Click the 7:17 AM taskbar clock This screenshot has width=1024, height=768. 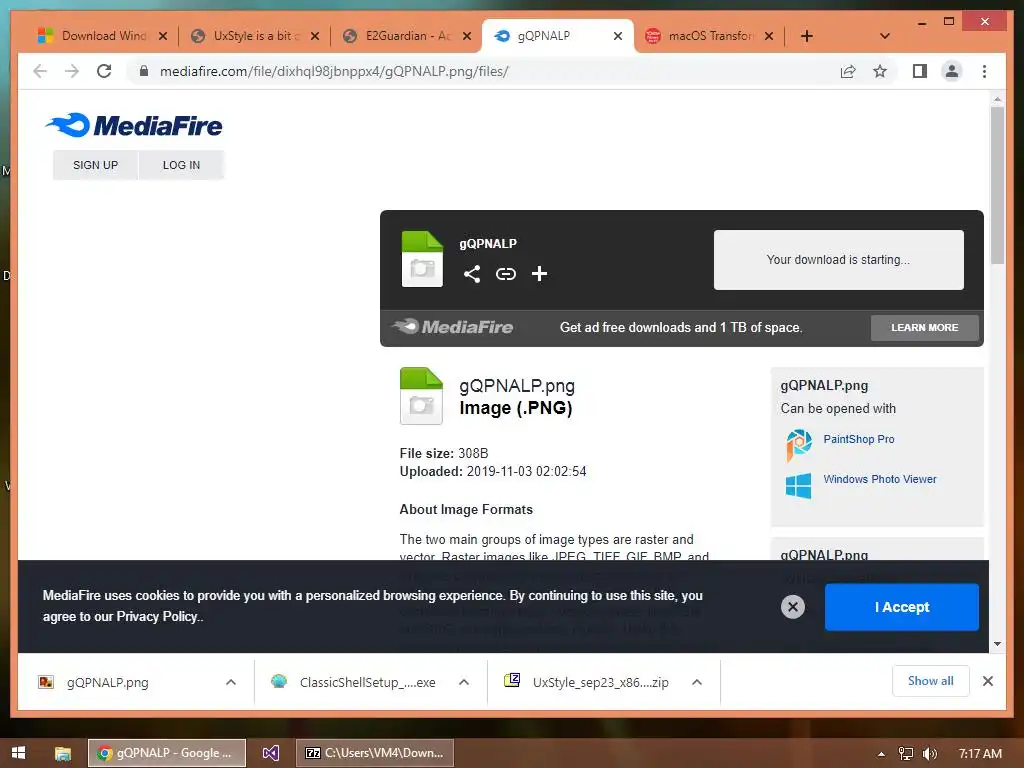pyautogui.click(x=980, y=754)
